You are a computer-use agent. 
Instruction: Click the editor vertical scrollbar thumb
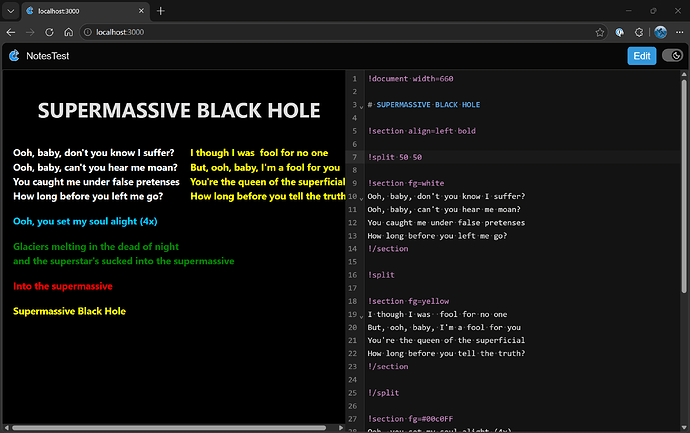684,187
